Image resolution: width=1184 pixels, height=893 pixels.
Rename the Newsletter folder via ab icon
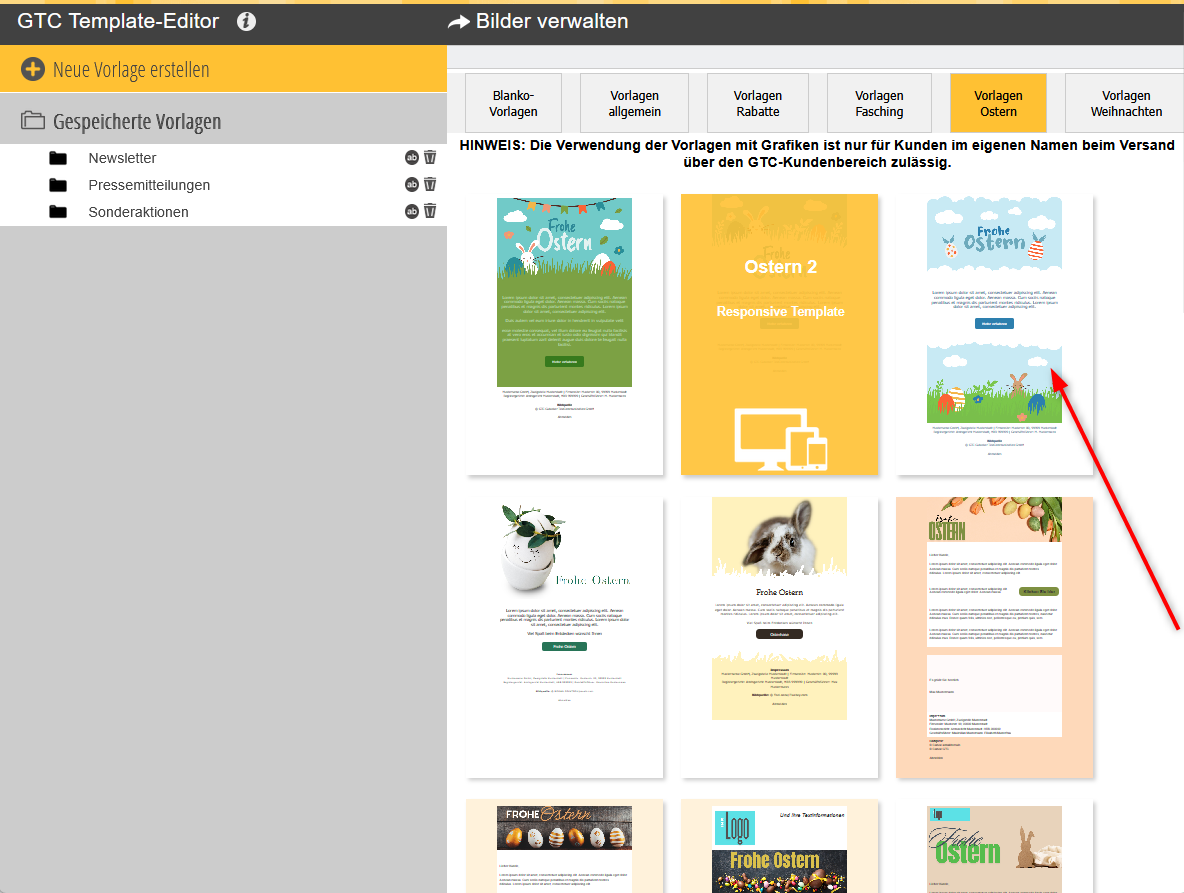point(411,157)
